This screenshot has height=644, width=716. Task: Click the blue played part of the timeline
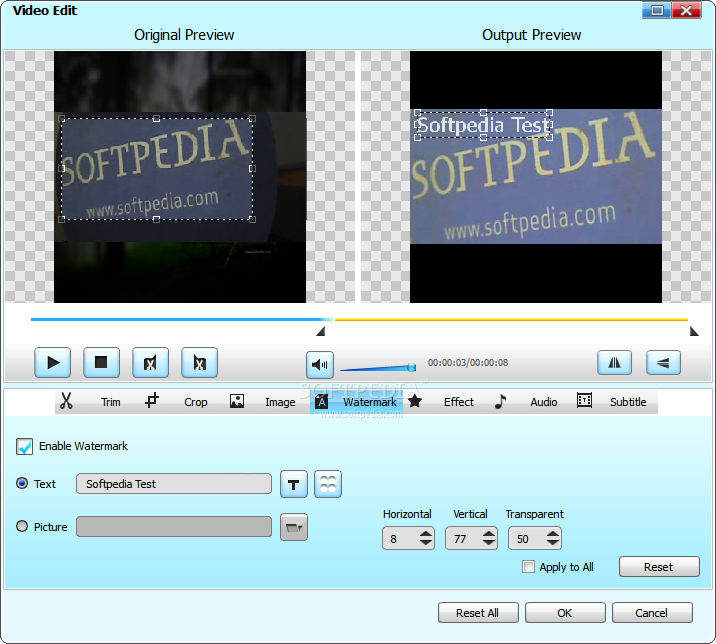[x=178, y=319]
